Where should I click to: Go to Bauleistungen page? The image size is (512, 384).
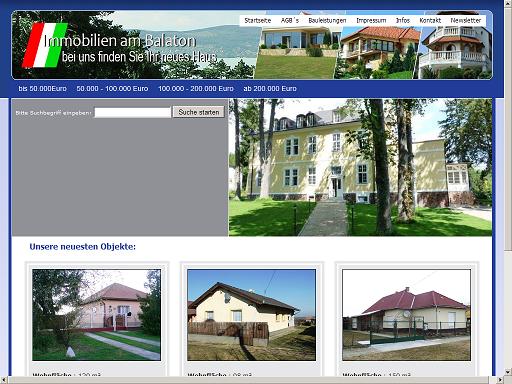(327, 21)
